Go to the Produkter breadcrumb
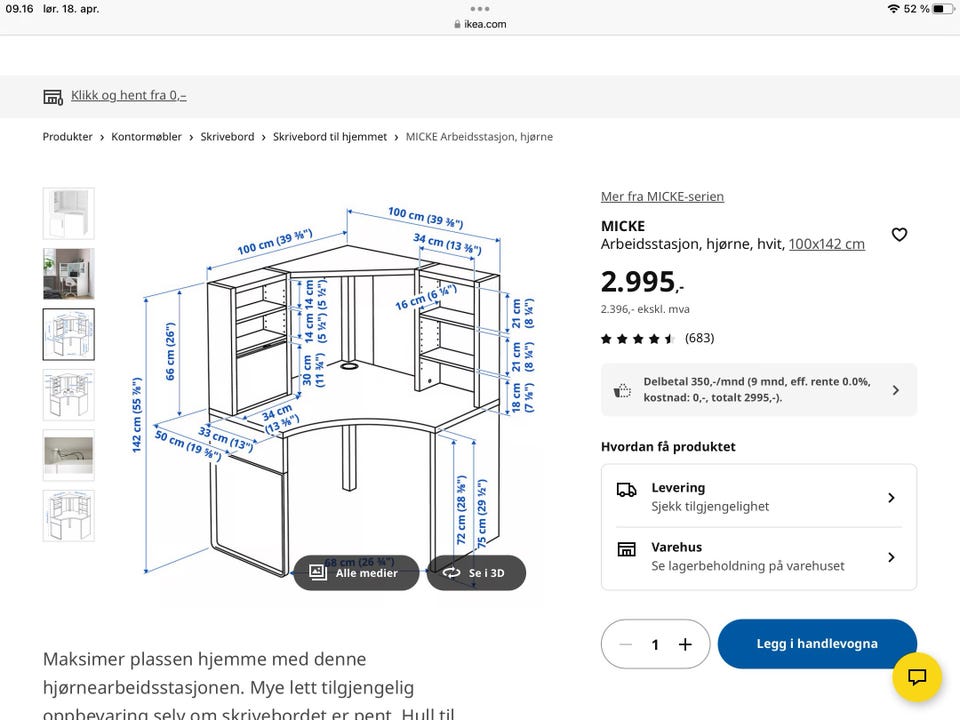 tap(67, 137)
